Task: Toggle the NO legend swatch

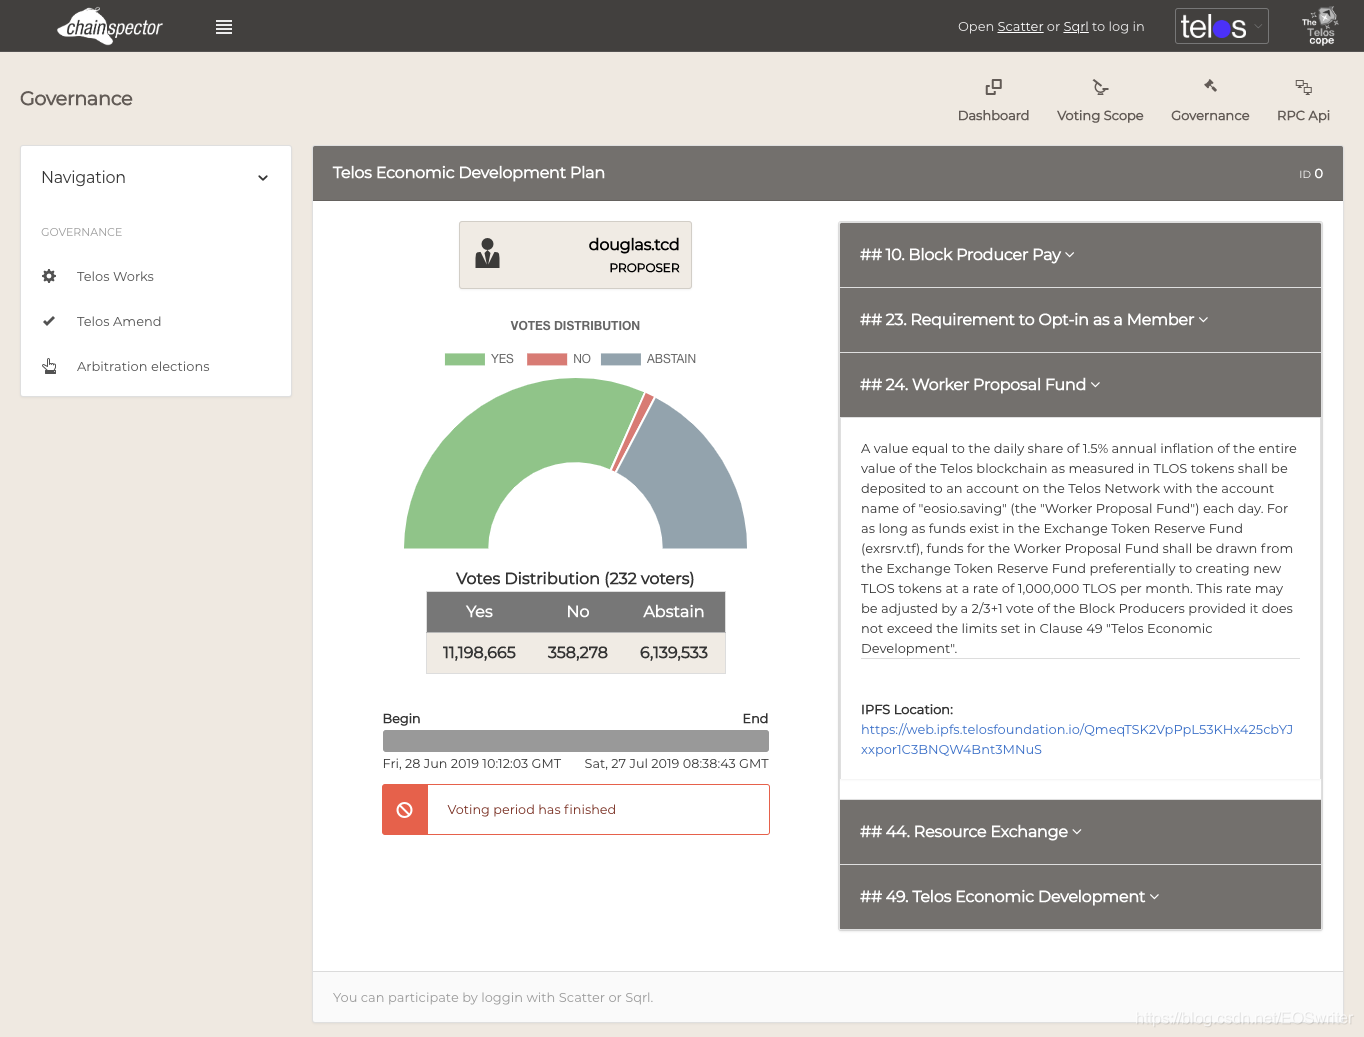Action: [547, 359]
